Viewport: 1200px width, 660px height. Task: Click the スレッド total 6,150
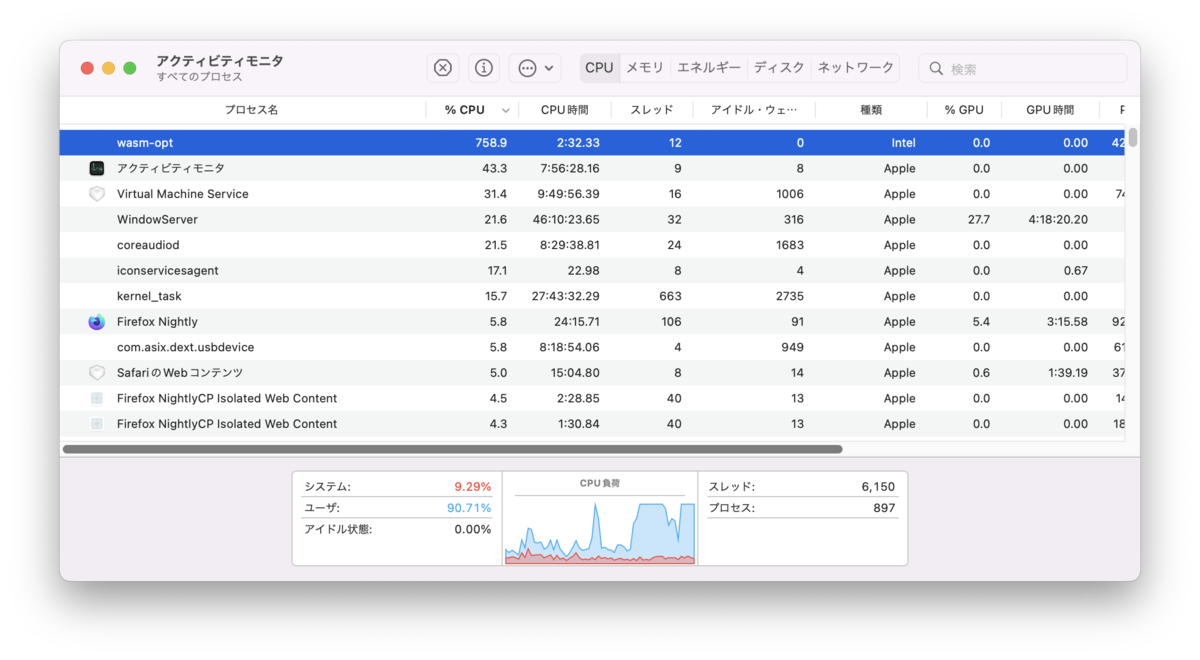(x=878, y=487)
